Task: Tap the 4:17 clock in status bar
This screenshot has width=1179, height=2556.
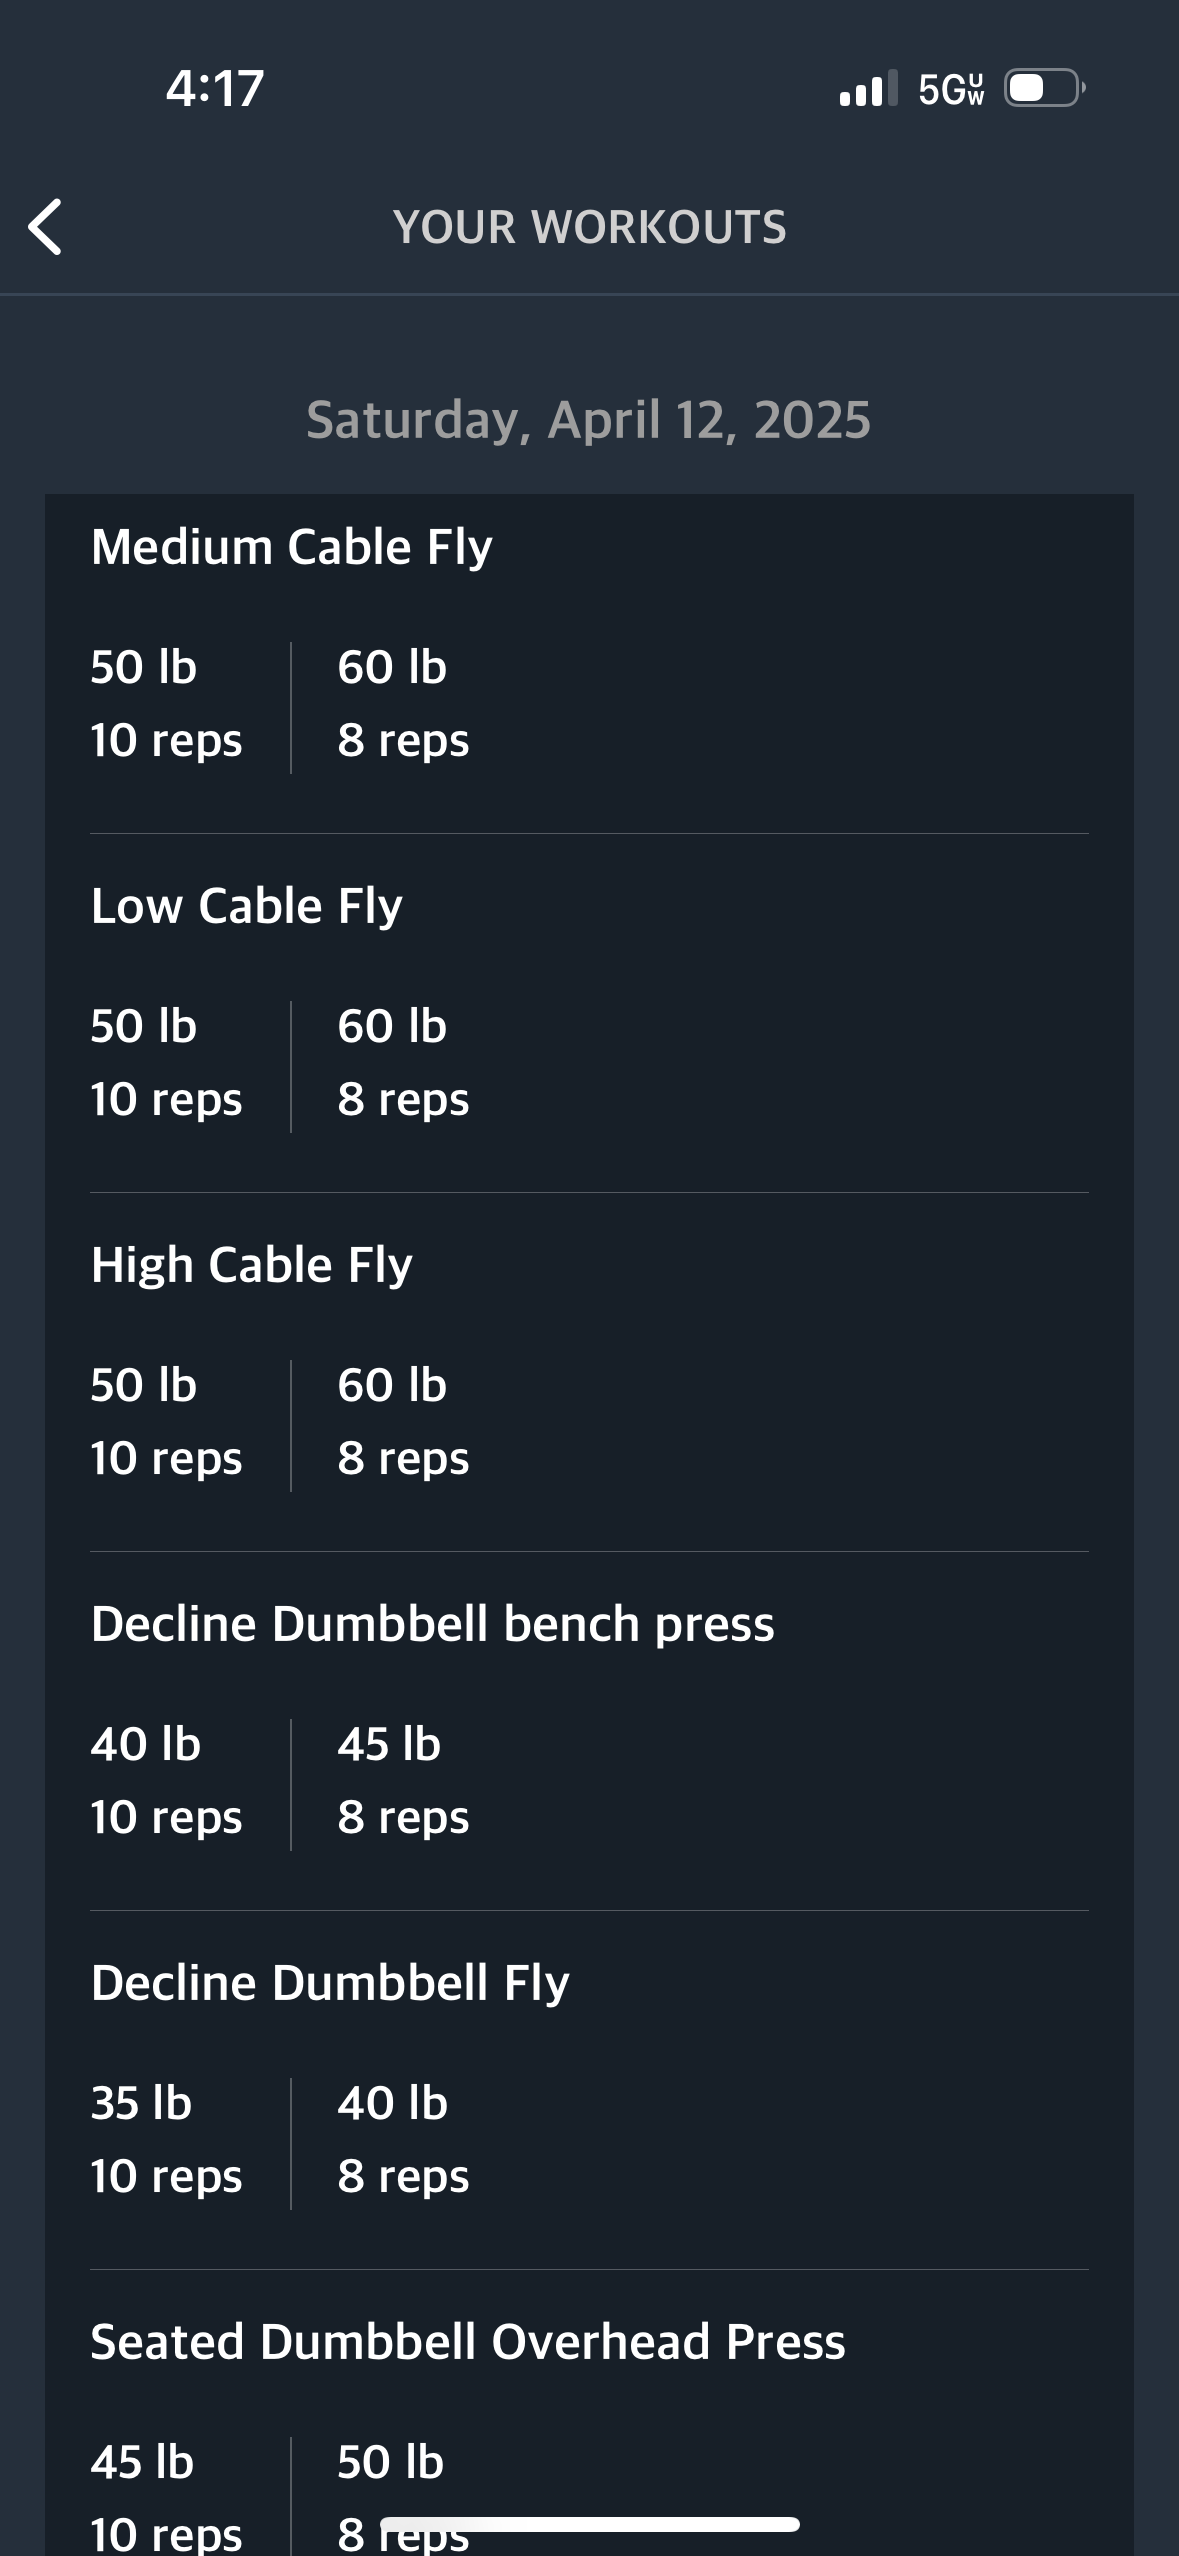Action: click(215, 88)
